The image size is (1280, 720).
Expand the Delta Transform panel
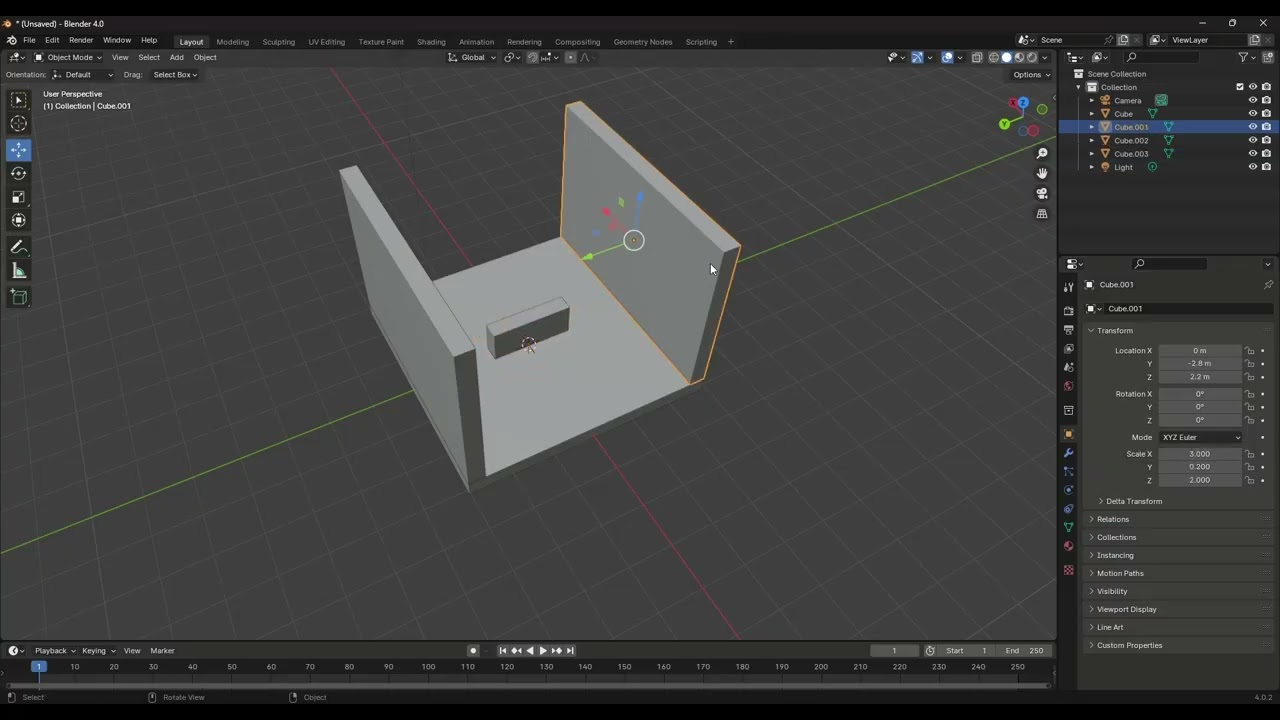pos(1133,501)
